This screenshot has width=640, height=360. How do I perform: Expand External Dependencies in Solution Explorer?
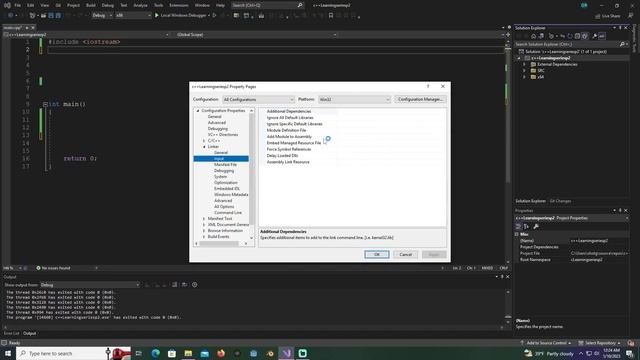point(524,64)
